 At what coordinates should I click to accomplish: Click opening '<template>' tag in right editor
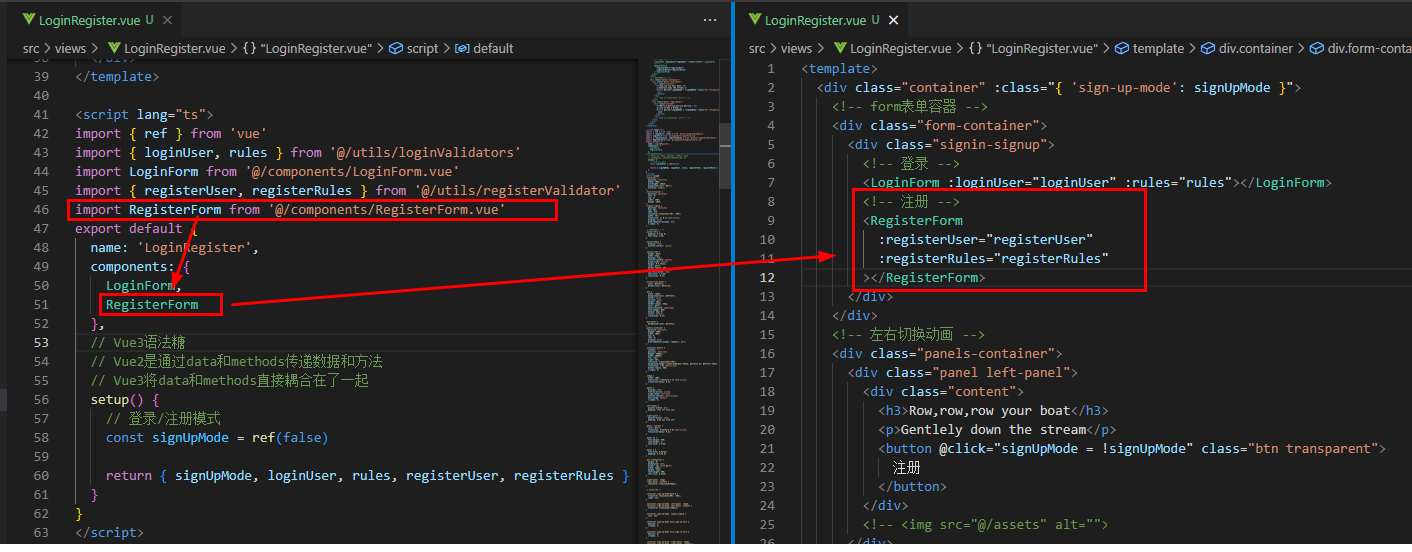pos(840,68)
